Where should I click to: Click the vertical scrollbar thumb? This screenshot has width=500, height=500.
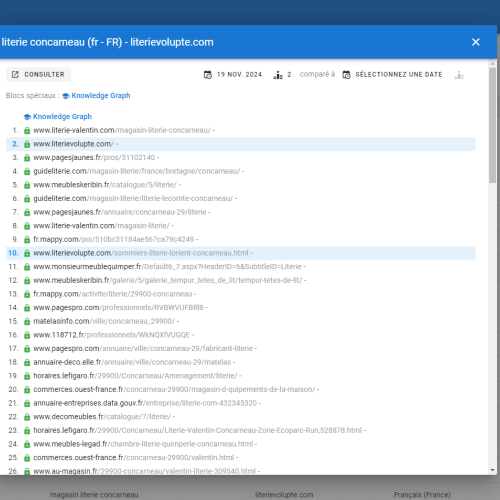[493, 125]
